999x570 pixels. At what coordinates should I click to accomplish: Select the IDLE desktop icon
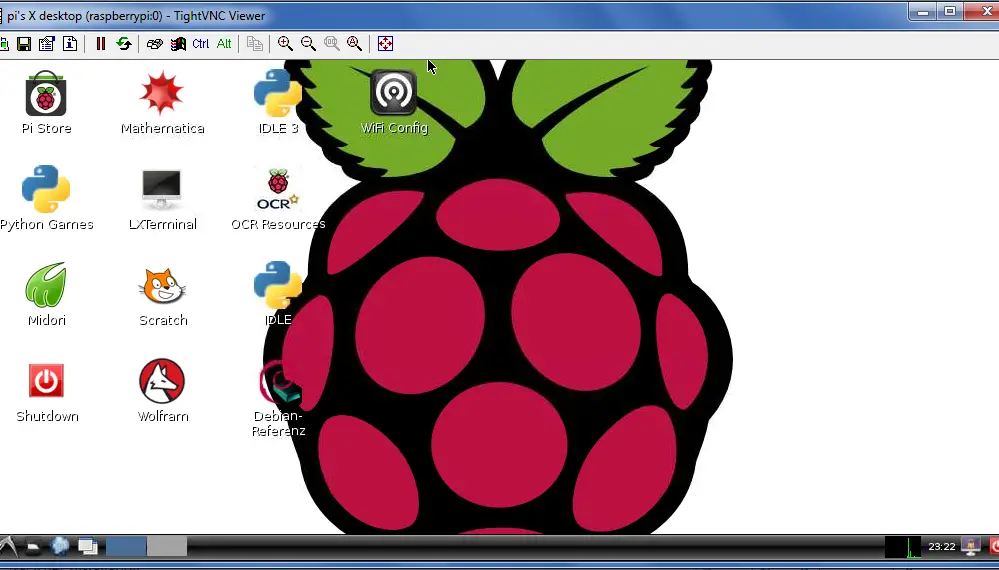click(278, 285)
